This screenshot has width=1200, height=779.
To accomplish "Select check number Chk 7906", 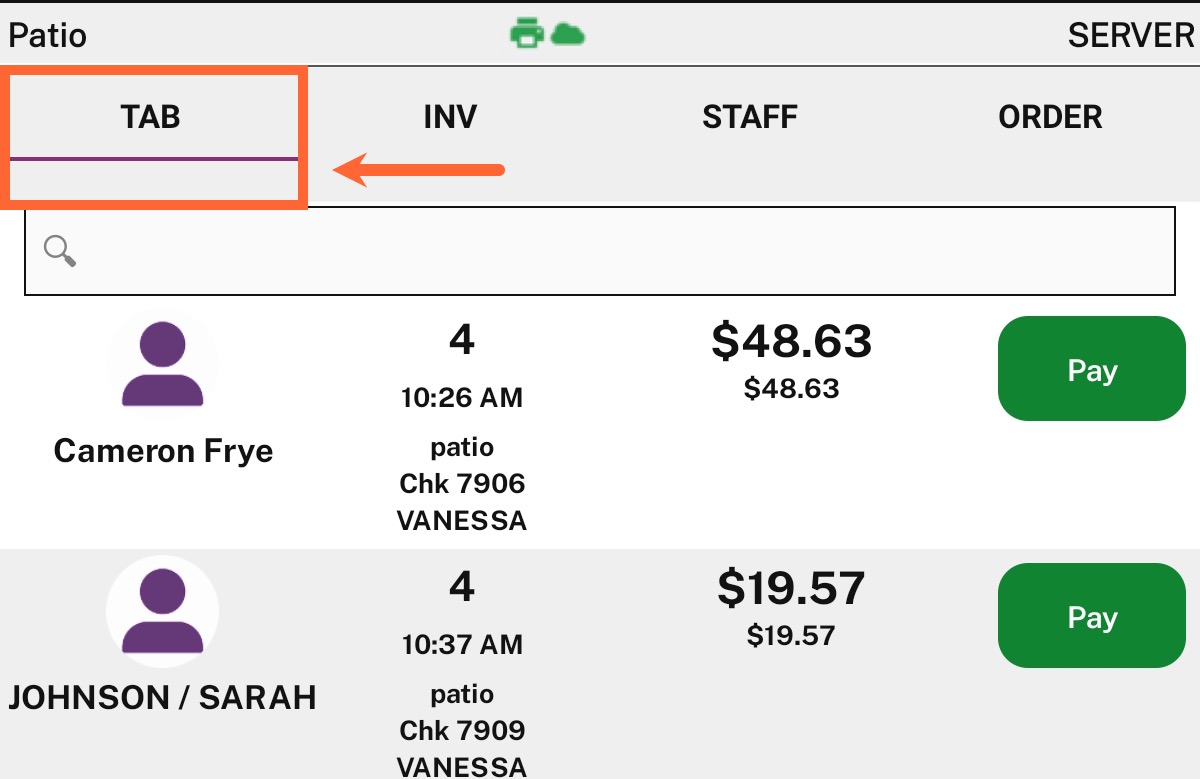I will (462, 484).
